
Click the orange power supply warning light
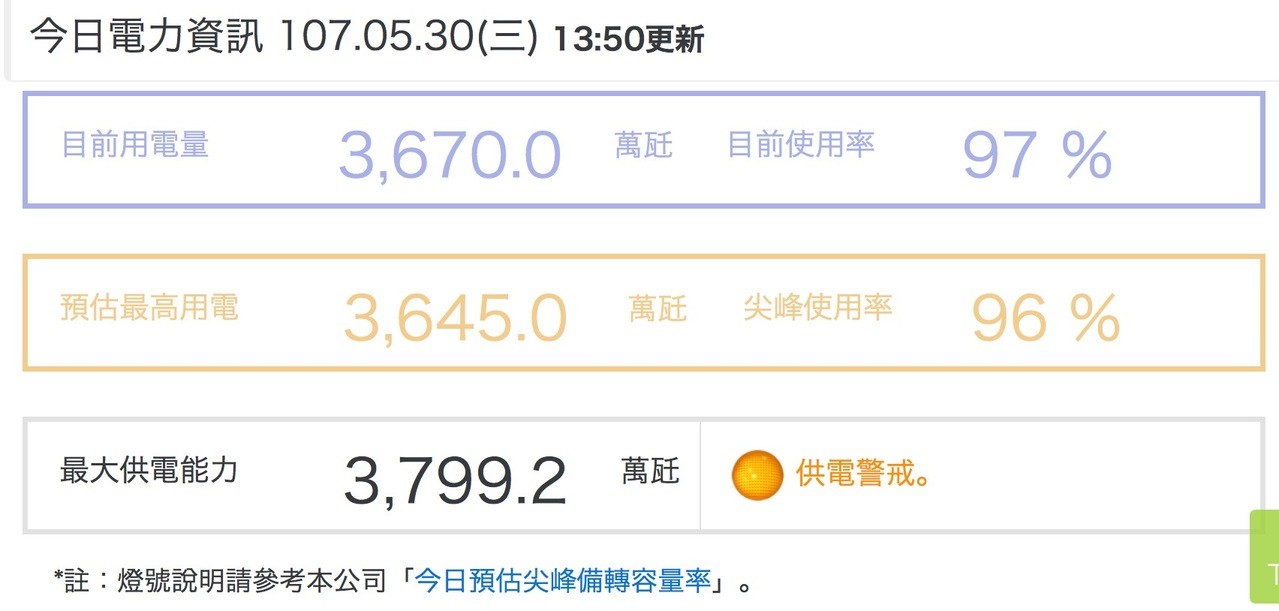tap(757, 474)
